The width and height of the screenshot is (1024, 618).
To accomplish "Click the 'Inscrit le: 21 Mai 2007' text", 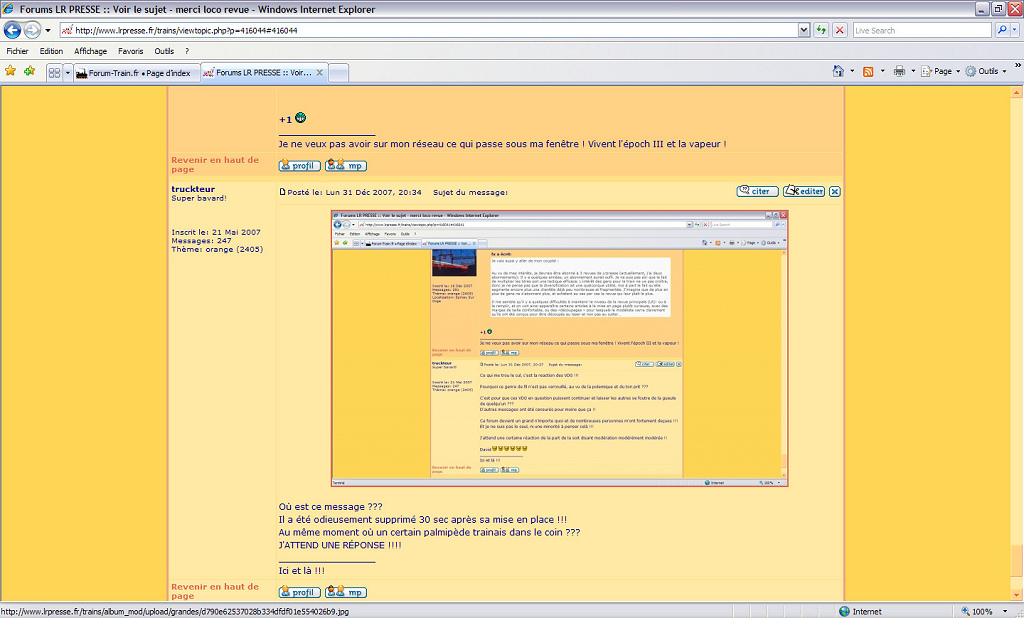I will pos(216,232).
